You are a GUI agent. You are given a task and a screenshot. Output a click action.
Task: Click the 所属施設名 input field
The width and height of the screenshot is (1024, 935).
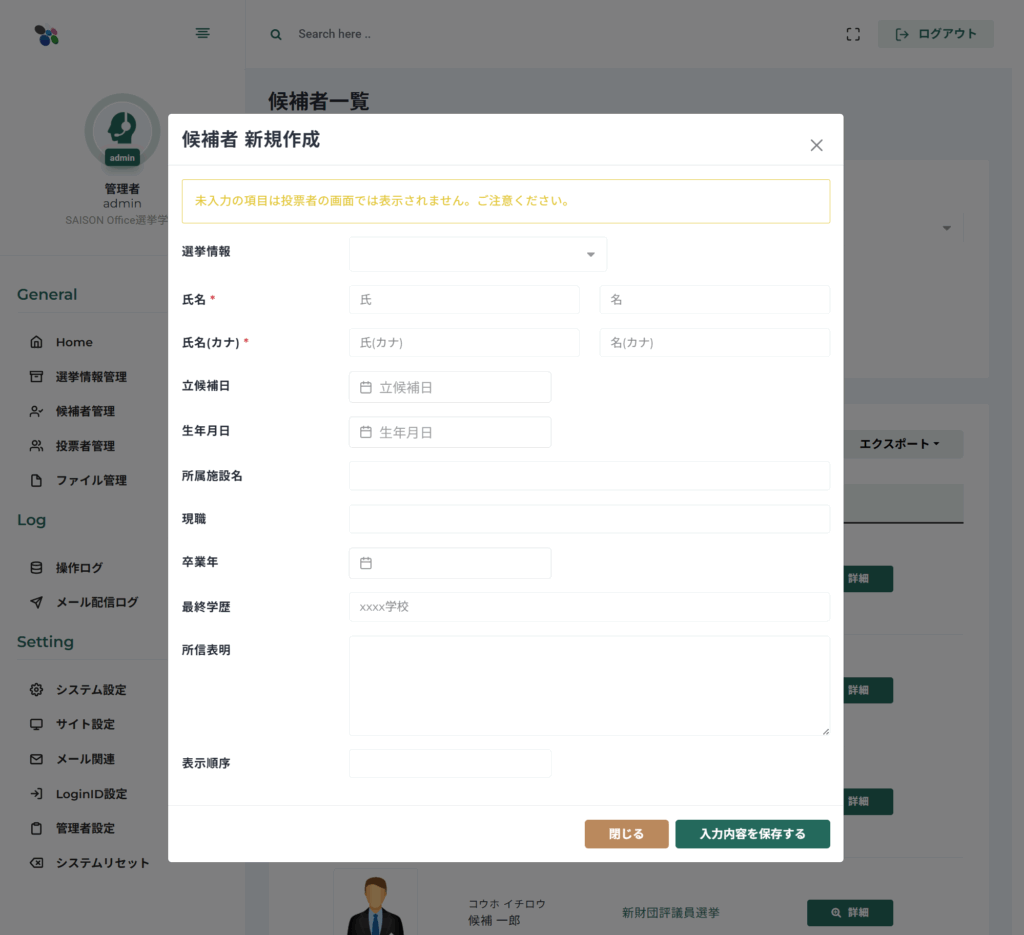tap(589, 476)
